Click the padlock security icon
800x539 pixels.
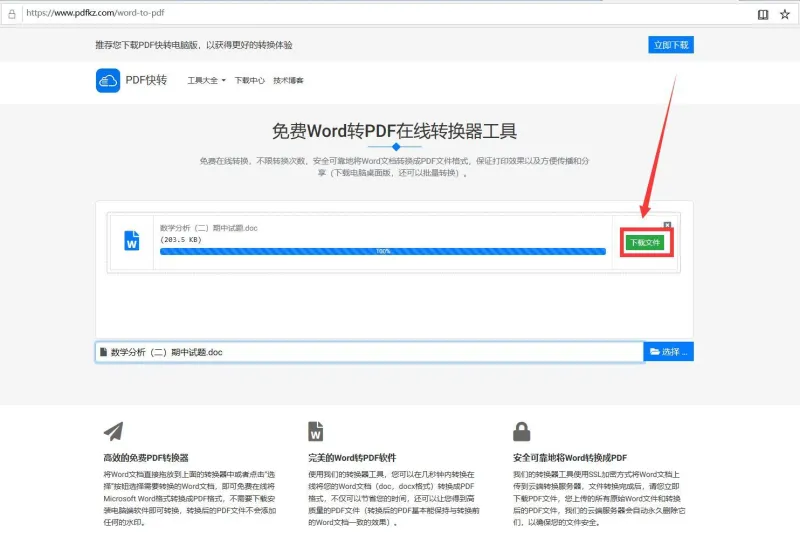point(521,431)
